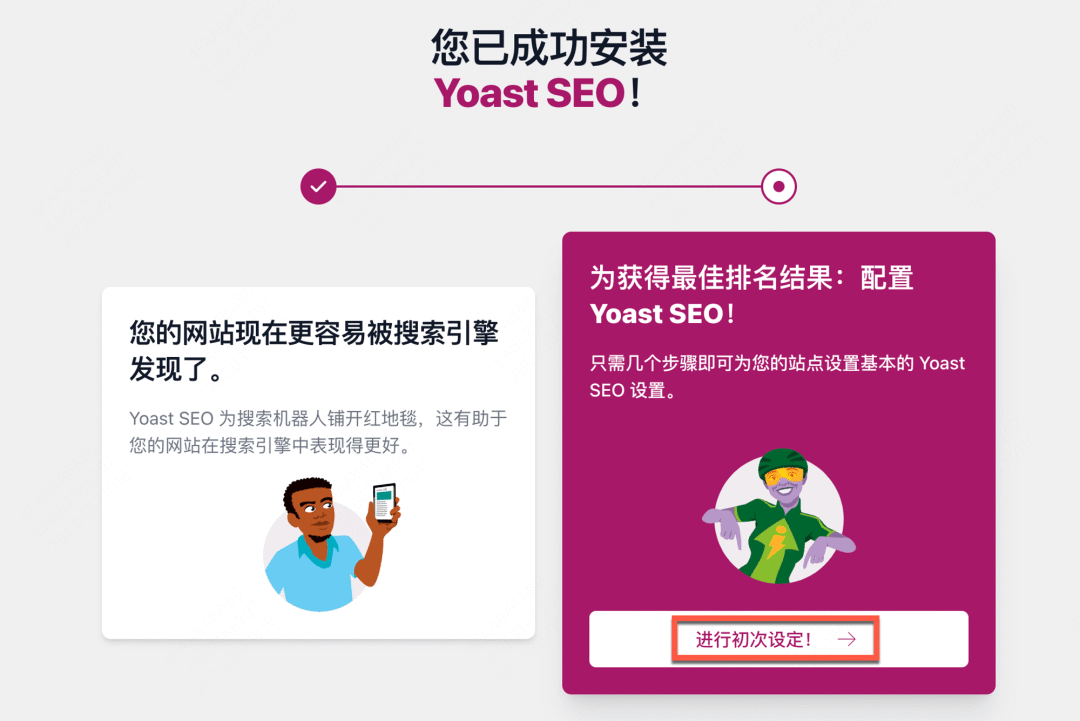Screen dimensions: 1080x721
Task: Select the current step dot indicator
Action: pos(779,186)
